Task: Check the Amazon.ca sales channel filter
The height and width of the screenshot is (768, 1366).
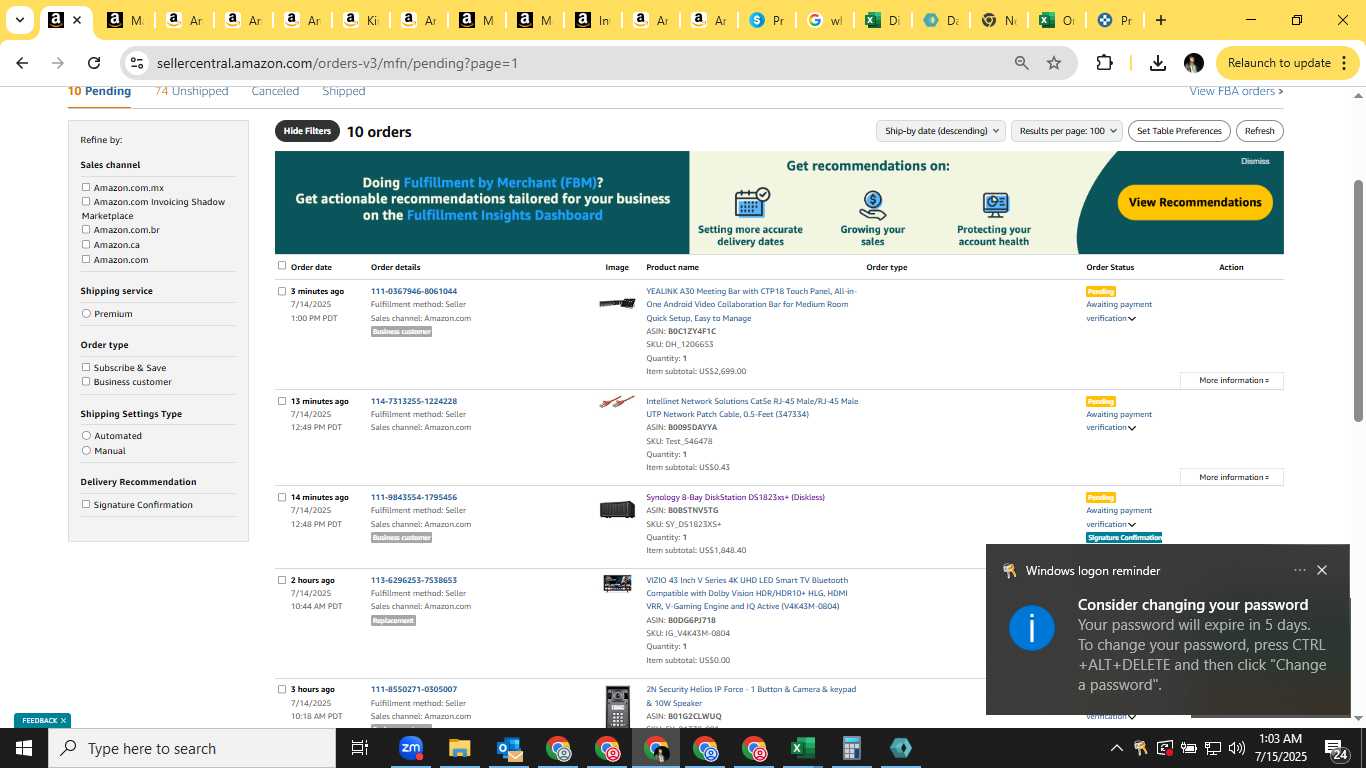Action: [86, 244]
